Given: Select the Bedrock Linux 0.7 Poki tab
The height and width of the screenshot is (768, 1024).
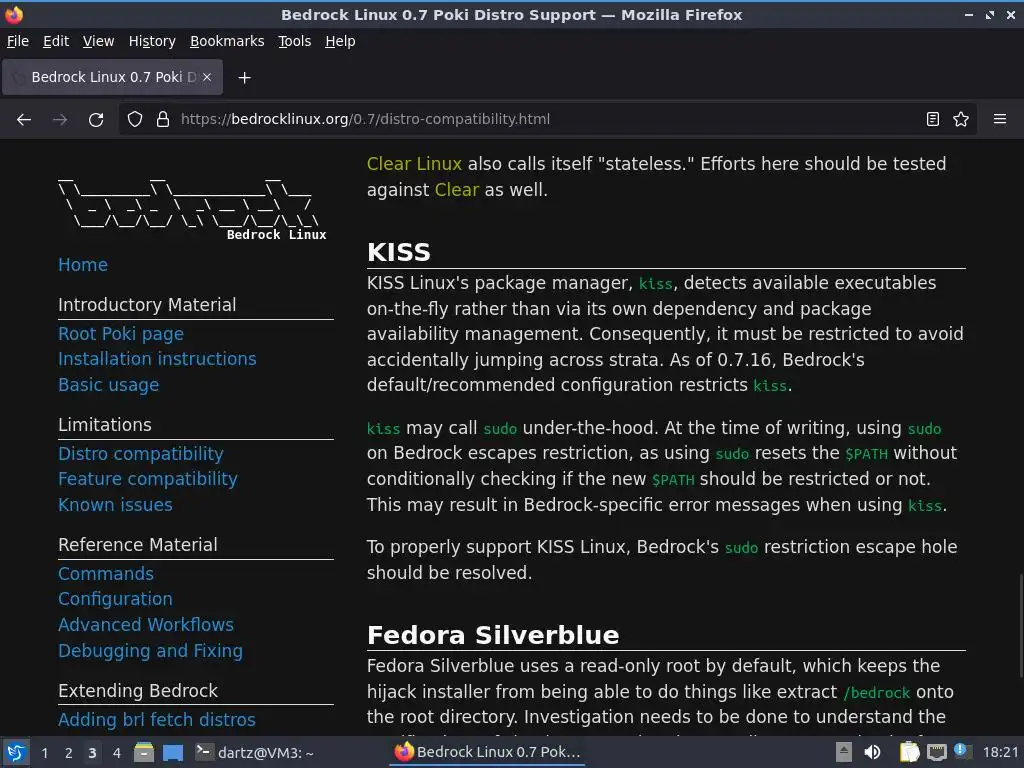Looking at the screenshot, I should click(112, 77).
